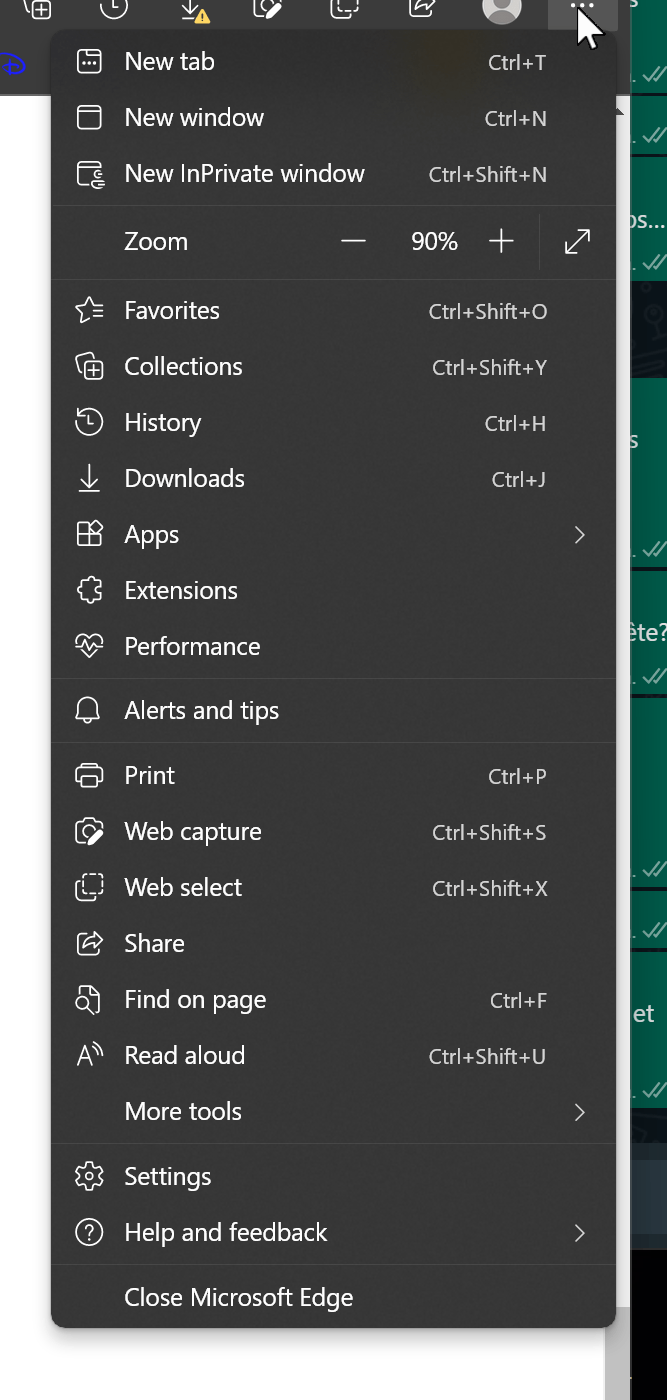Screen dimensions: 667x1400
Task: Choose Print from the menu
Action: click(x=333, y=776)
